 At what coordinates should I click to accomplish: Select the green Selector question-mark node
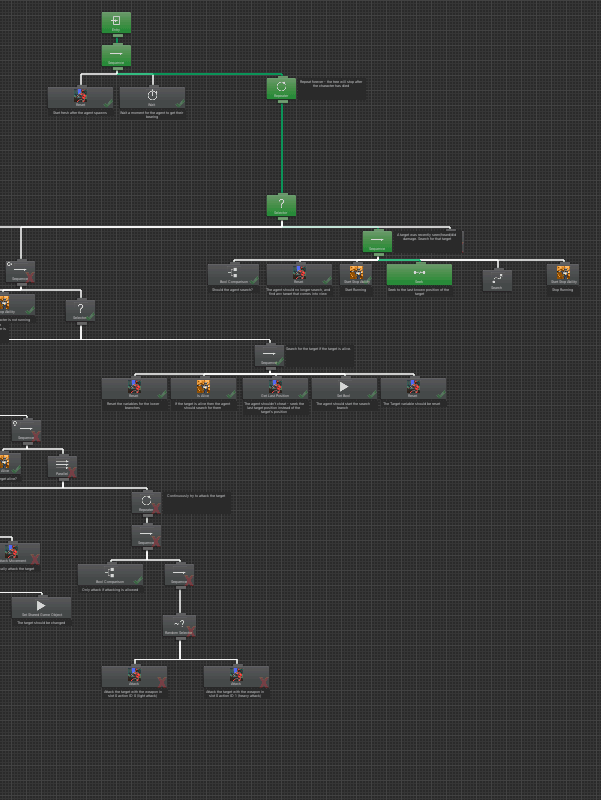281,206
